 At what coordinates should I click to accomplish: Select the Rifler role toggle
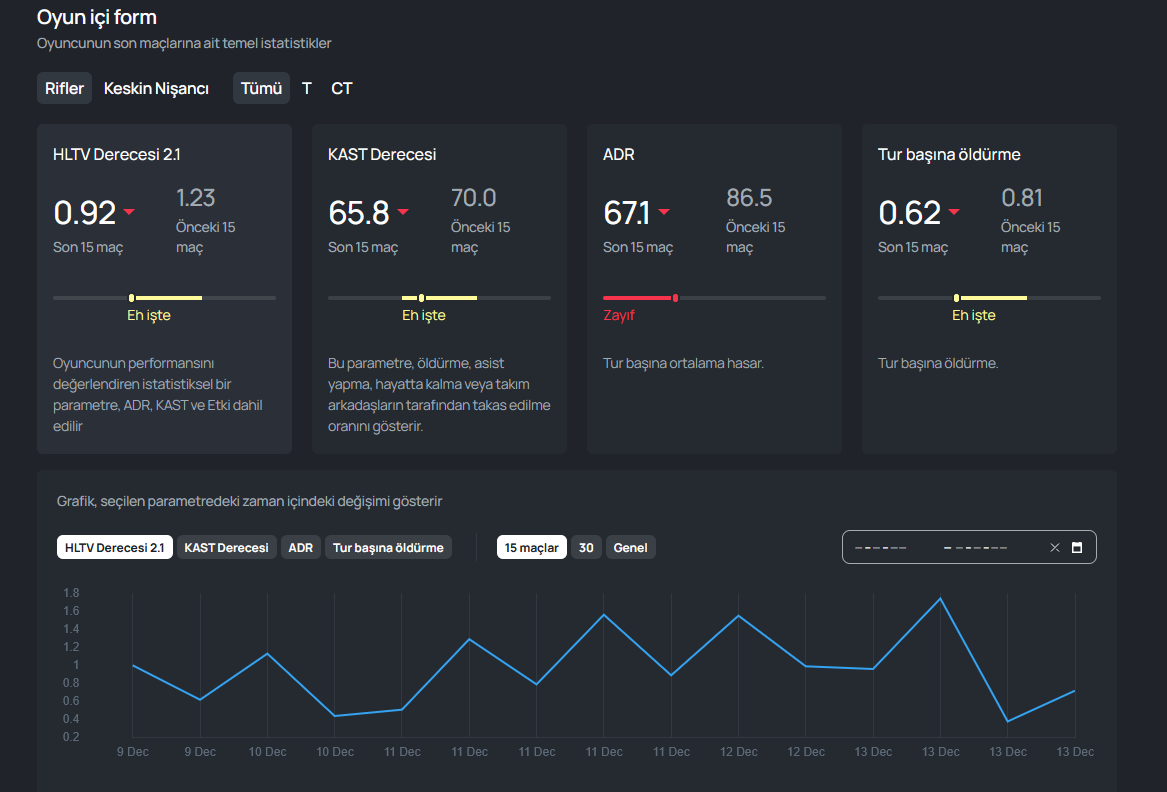point(64,88)
